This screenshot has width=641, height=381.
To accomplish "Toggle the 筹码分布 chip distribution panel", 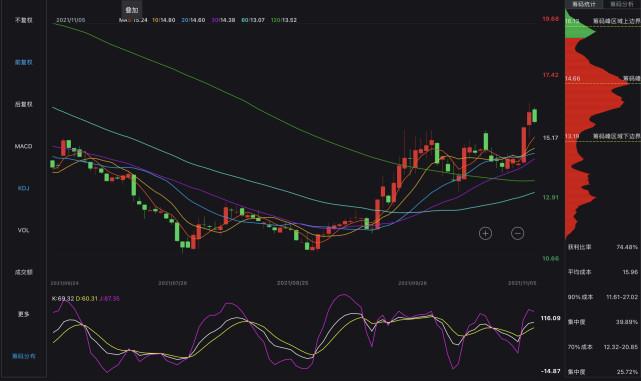I will coord(23,356).
